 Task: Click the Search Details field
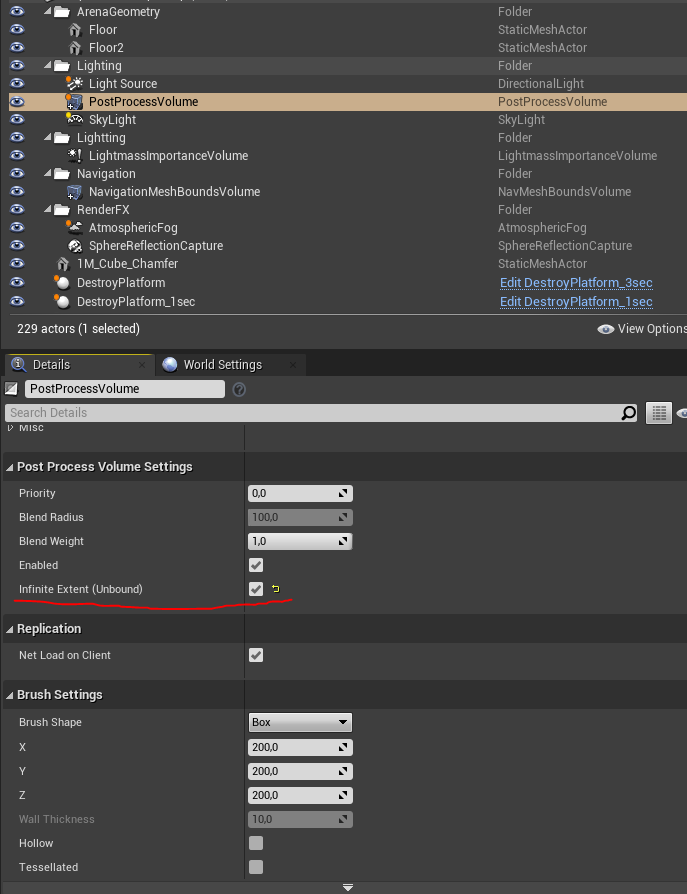click(320, 413)
